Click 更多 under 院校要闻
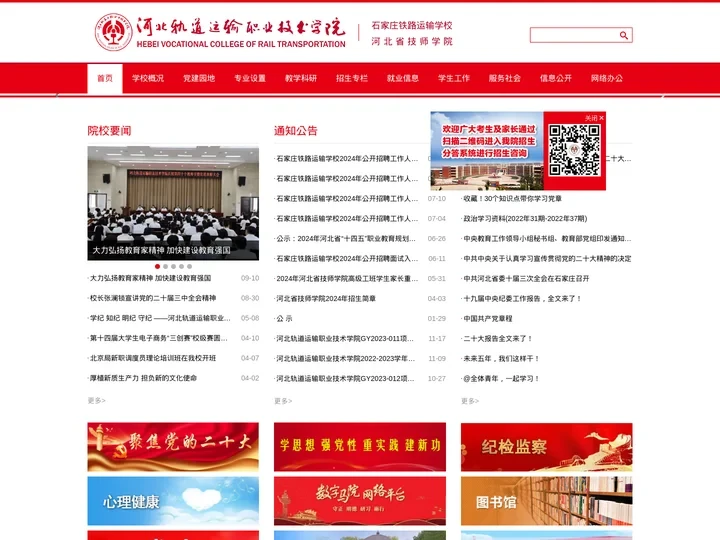Viewport: 720px width, 540px height. 96,401
